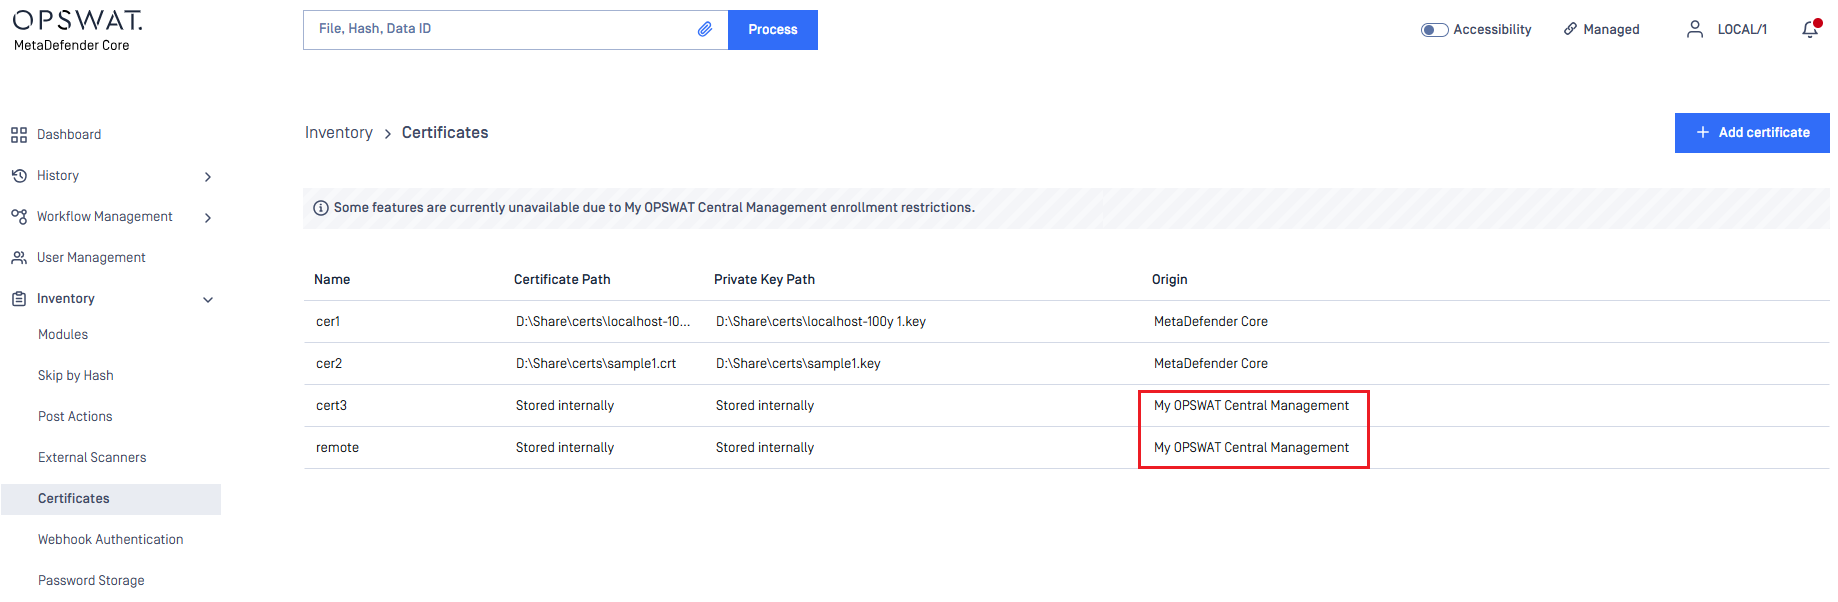Go to Webhook Authentication page
The image size is (1838, 602).
(x=111, y=540)
